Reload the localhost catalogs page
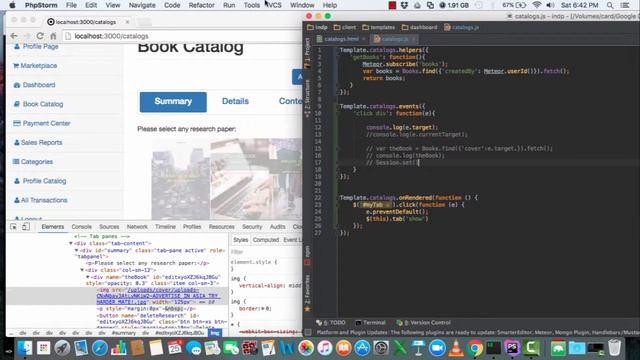Viewport: 640px width, 360px height. point(40,36)
